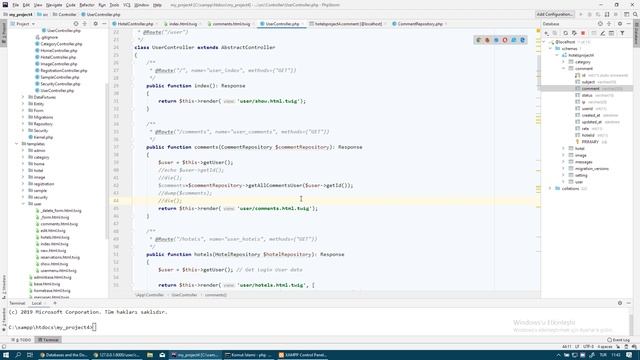
Task: Hide the Database panel with minimize icon
Action: [x=629, y=24]
